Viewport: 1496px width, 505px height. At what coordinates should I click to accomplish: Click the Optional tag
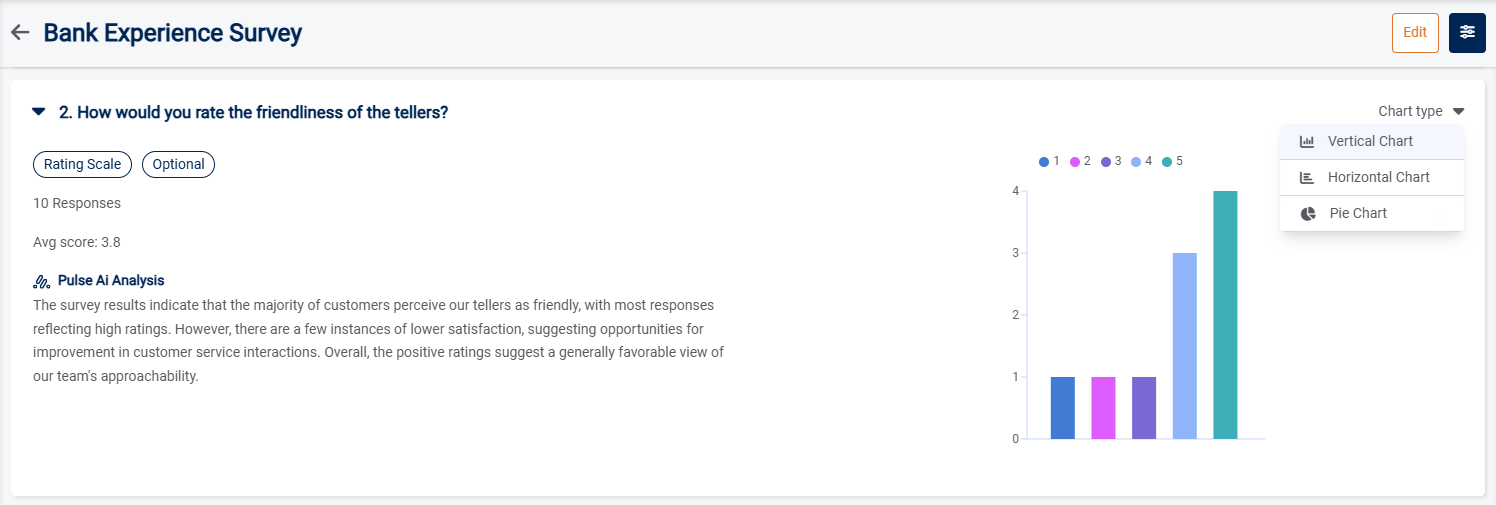pos(178,165)
